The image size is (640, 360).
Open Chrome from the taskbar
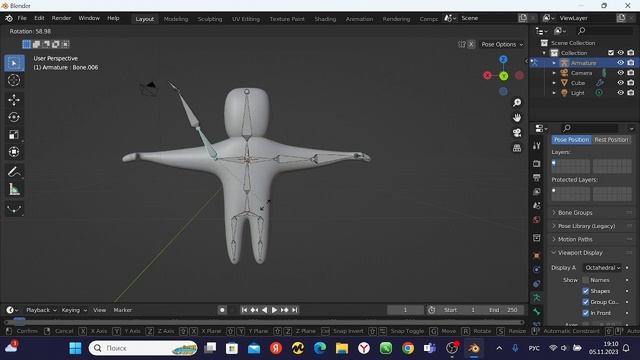click(408, 348)
